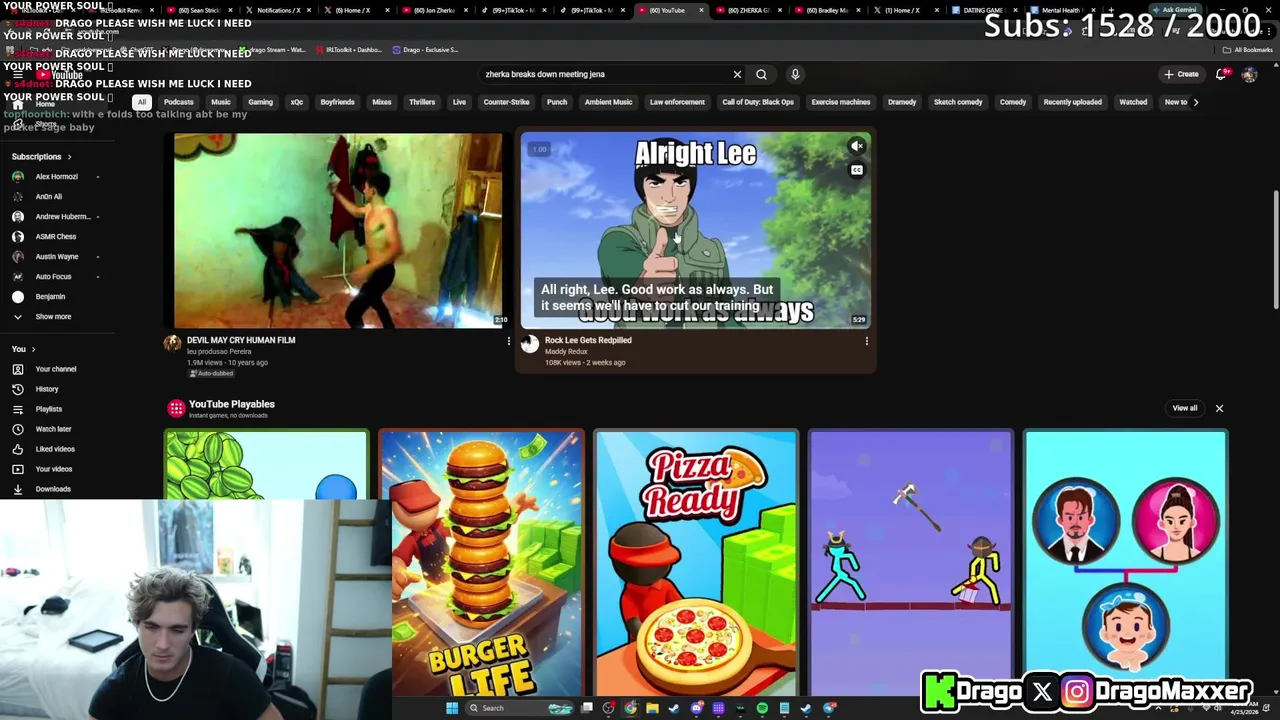Open the Maddy Redux channel avatar
The height and width of the screenshot is (720, 1280).
coord(530,345)
